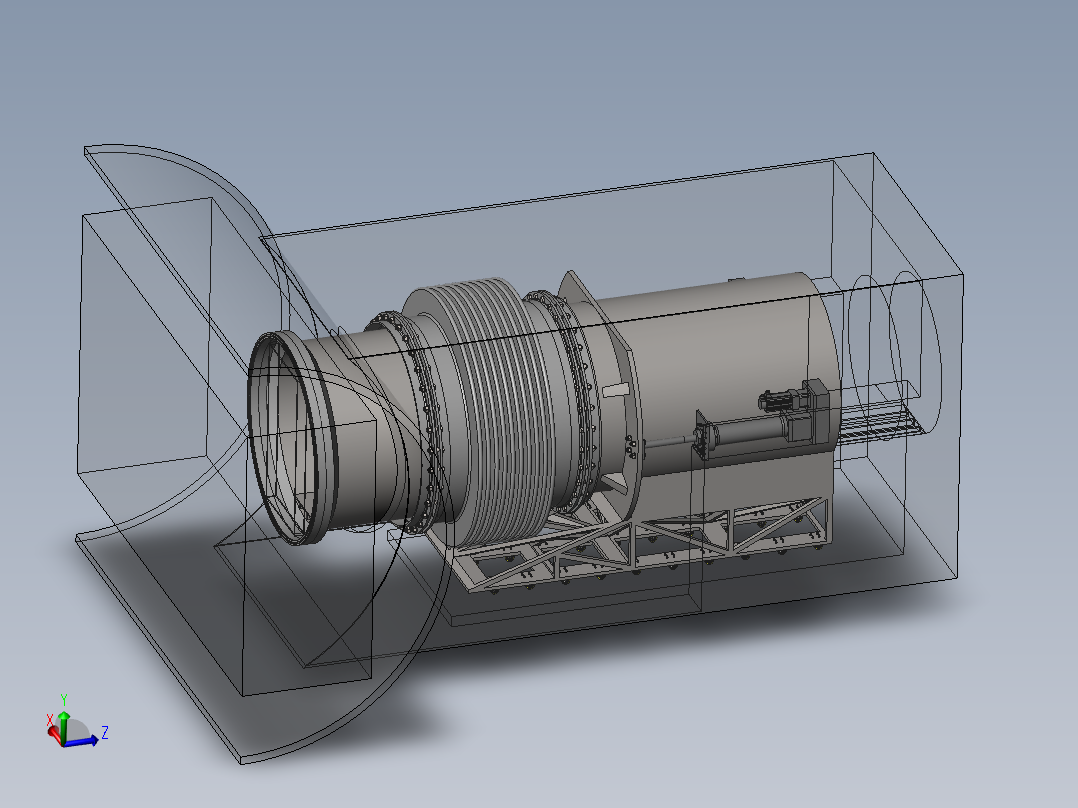Click the red X axis of the triad
This screenshot has width=1078, height=808.
54,734
